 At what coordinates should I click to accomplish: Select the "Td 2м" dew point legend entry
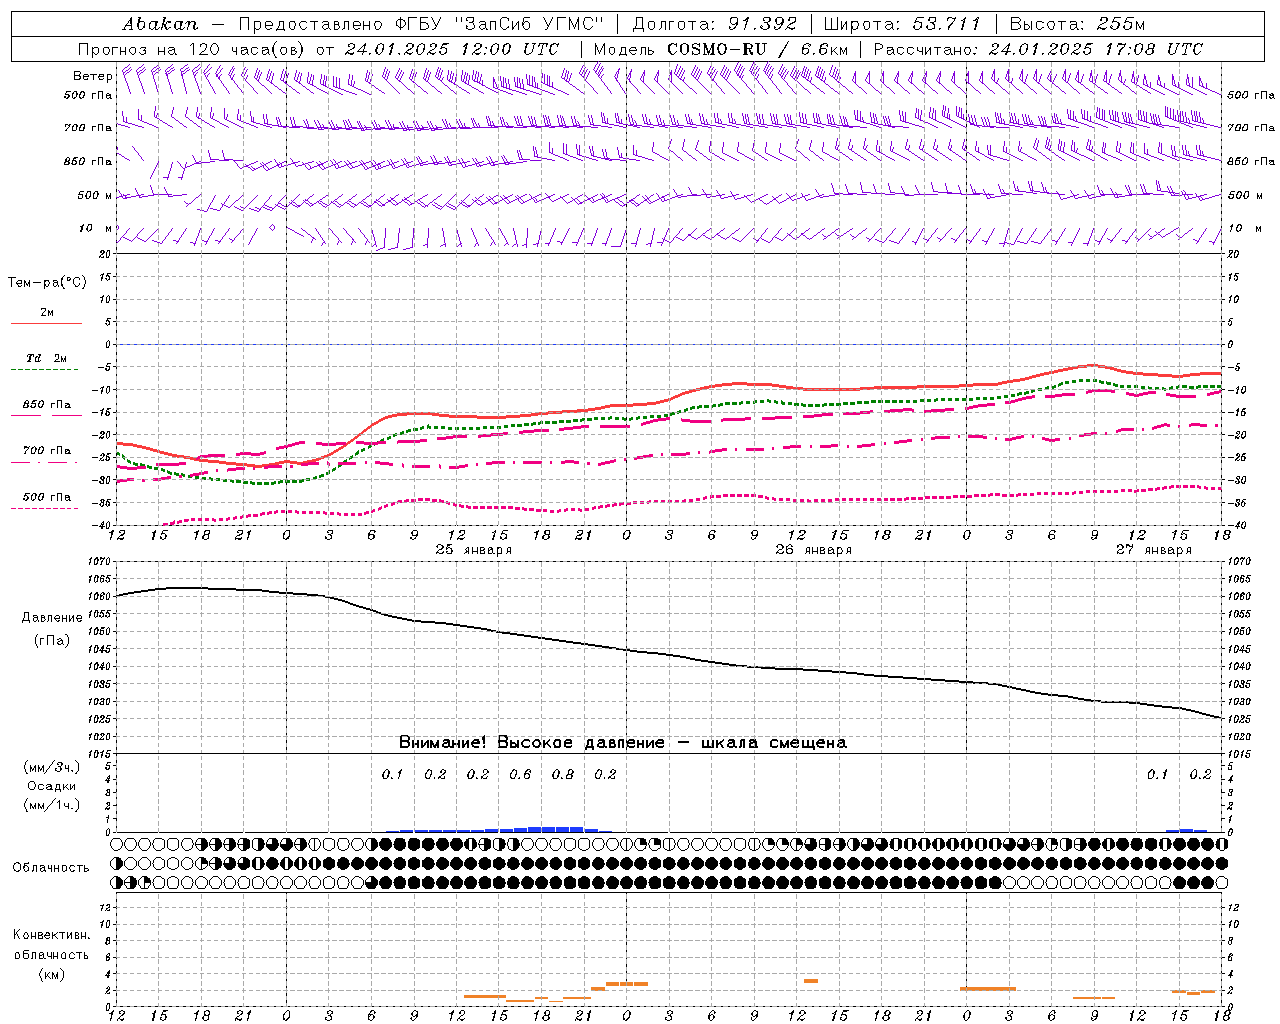pyautogui.click(x=46, y=358)
